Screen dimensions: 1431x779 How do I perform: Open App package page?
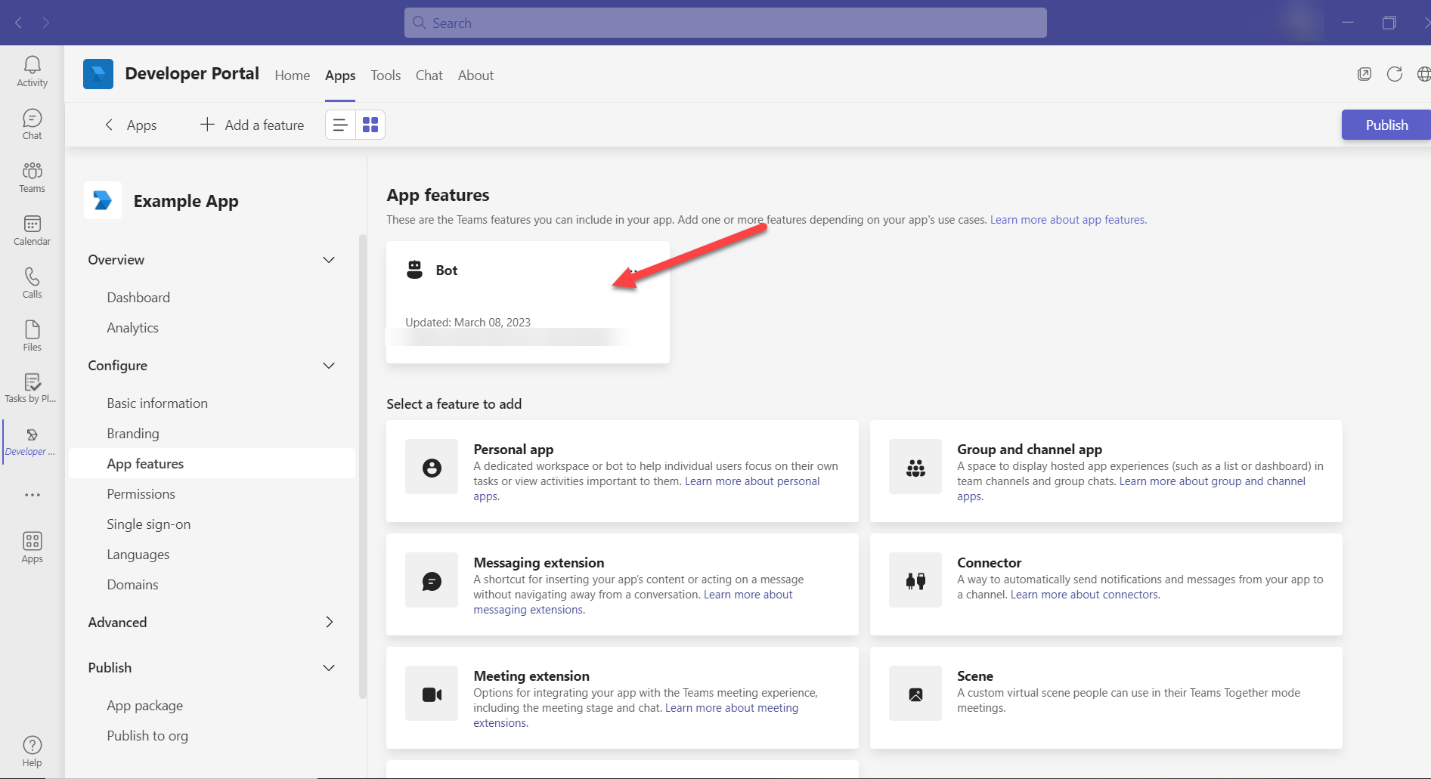[145, 705]
